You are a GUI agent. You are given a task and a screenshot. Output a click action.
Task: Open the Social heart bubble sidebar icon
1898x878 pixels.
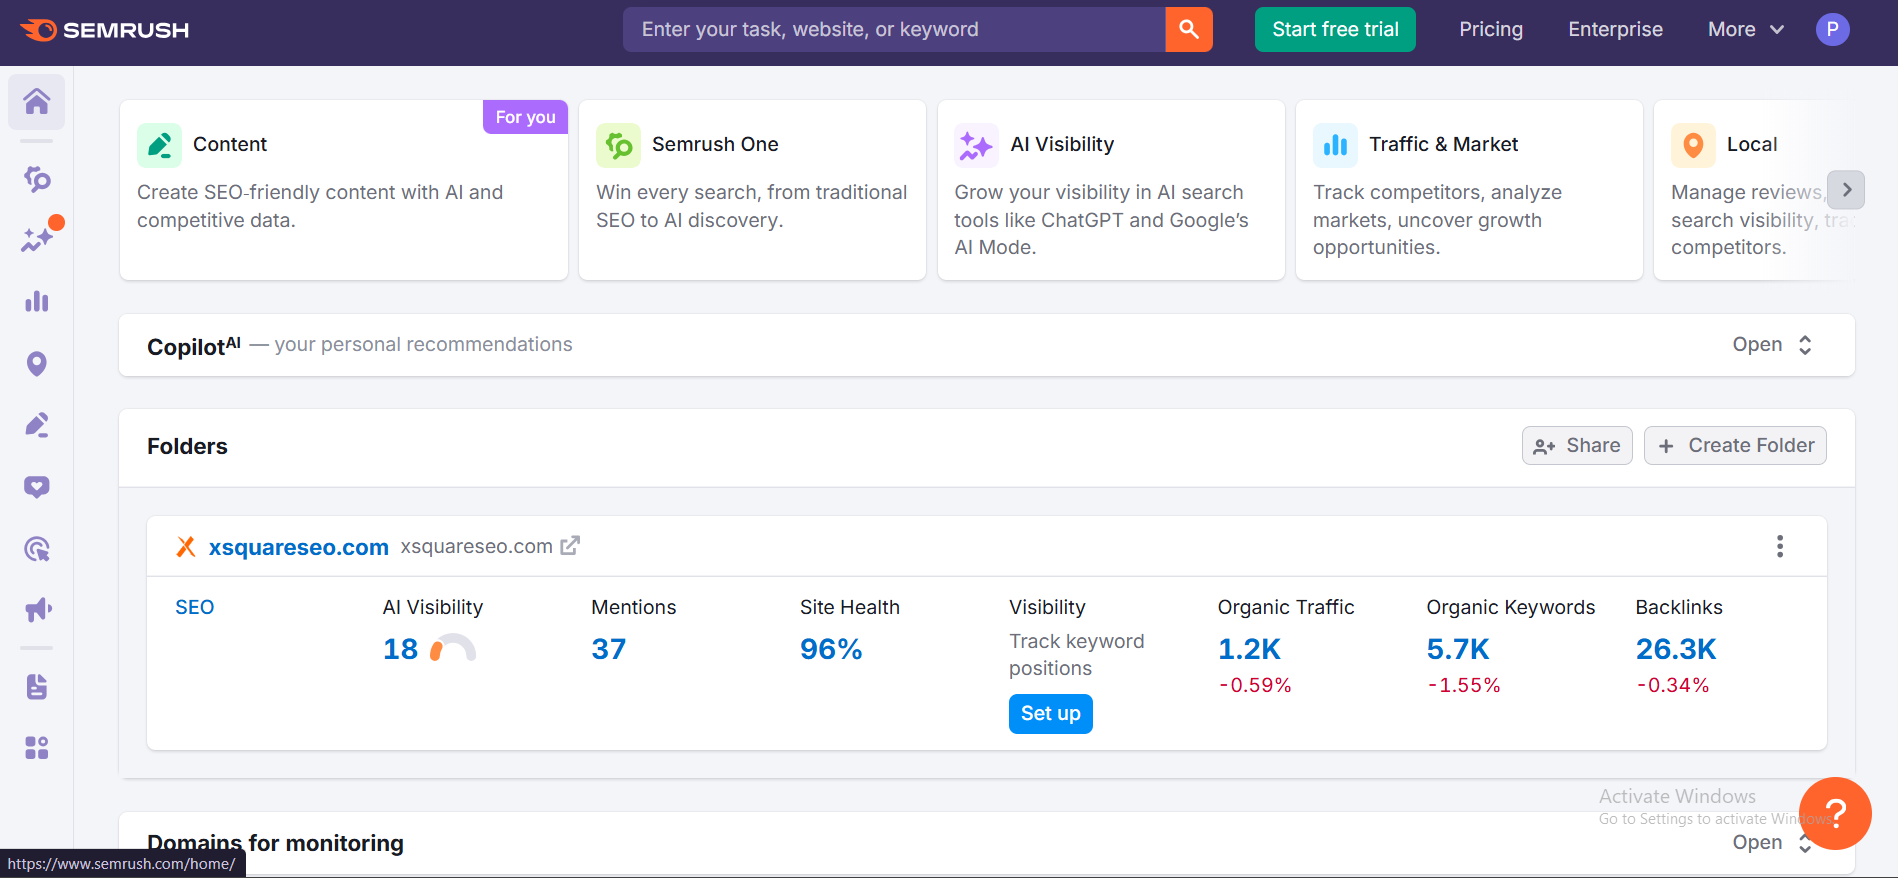point(37,487)
